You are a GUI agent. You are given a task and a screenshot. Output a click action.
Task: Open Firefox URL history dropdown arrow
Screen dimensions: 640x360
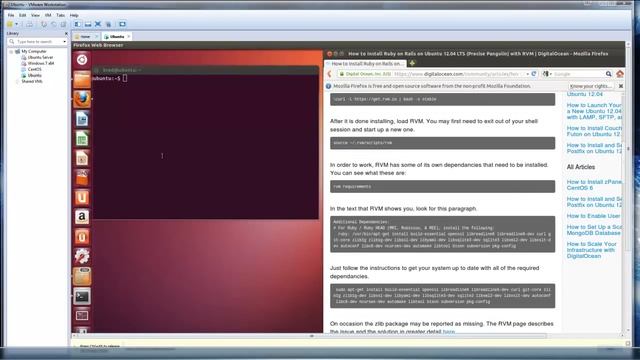527,74
